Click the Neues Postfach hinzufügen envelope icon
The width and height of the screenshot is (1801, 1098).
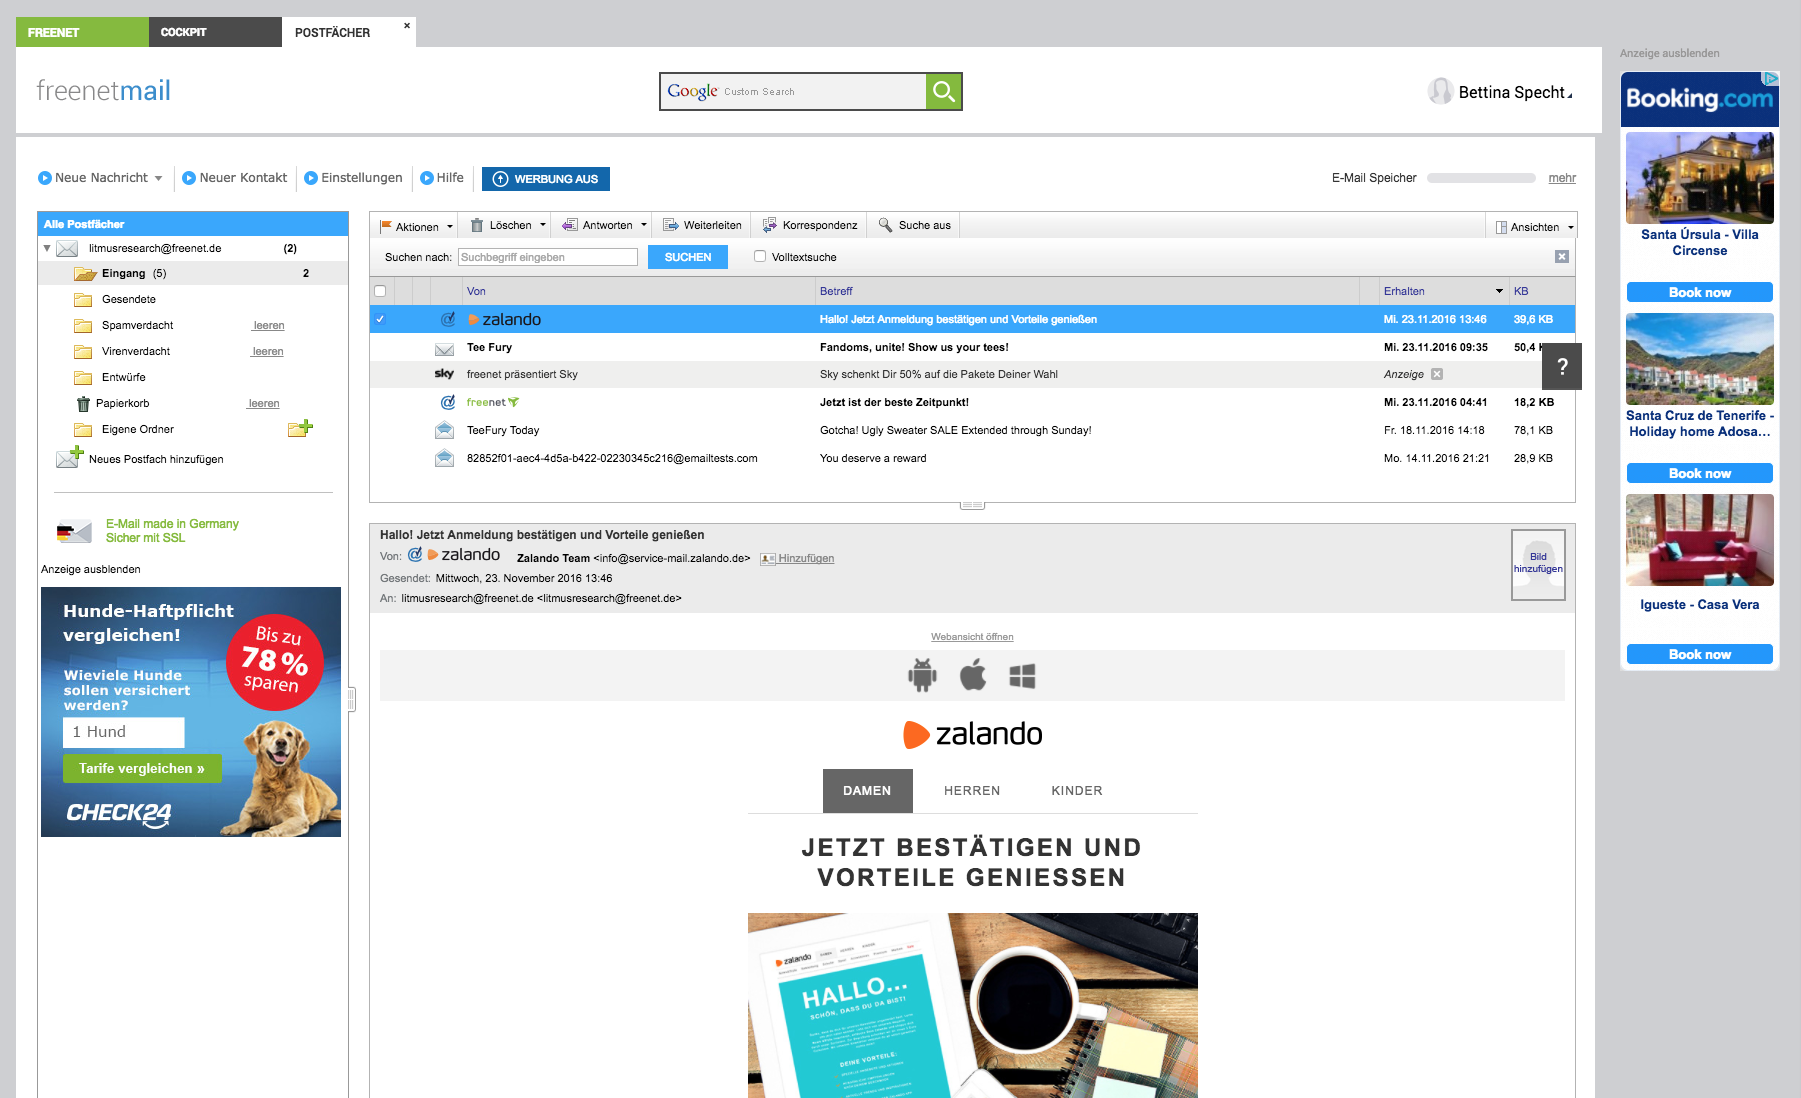[x=69, y=457]
